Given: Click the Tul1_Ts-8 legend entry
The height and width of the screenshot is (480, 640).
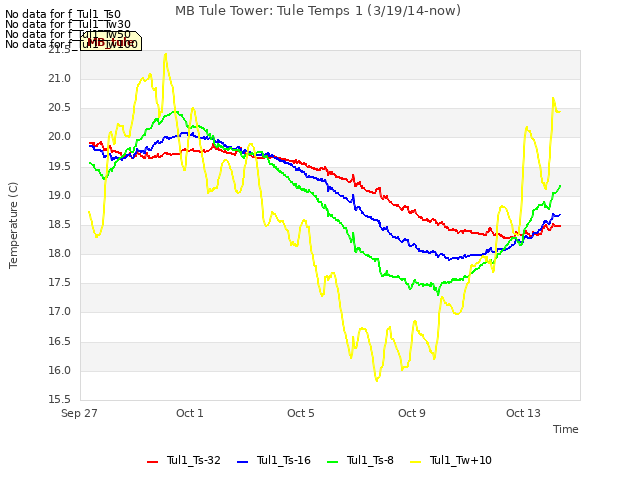Looking at the screenshot, I should (x=360, y=460).
